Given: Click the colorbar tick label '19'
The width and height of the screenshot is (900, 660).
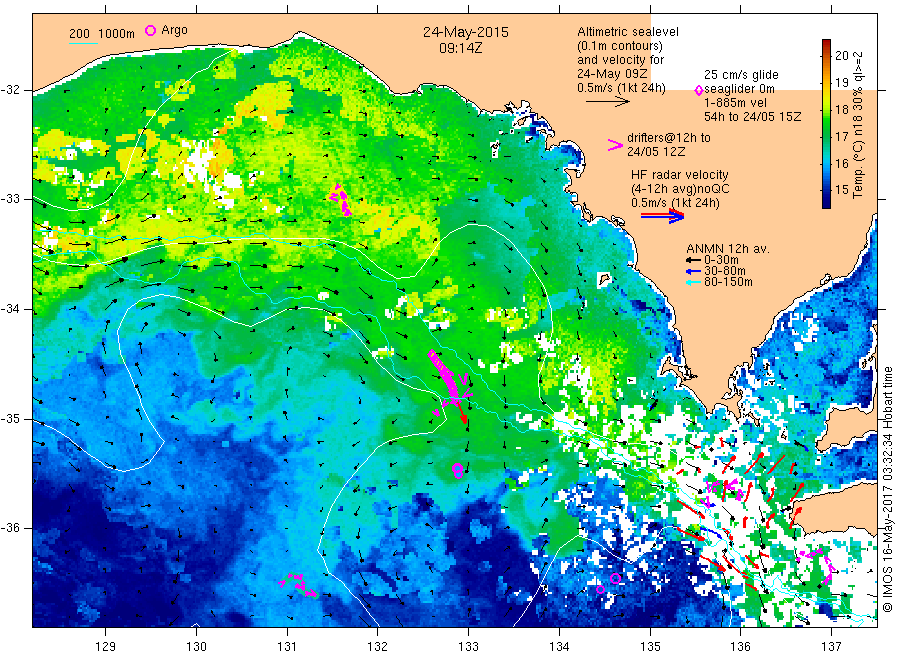Looking at the screenshot, I should [x=841, y=83].
